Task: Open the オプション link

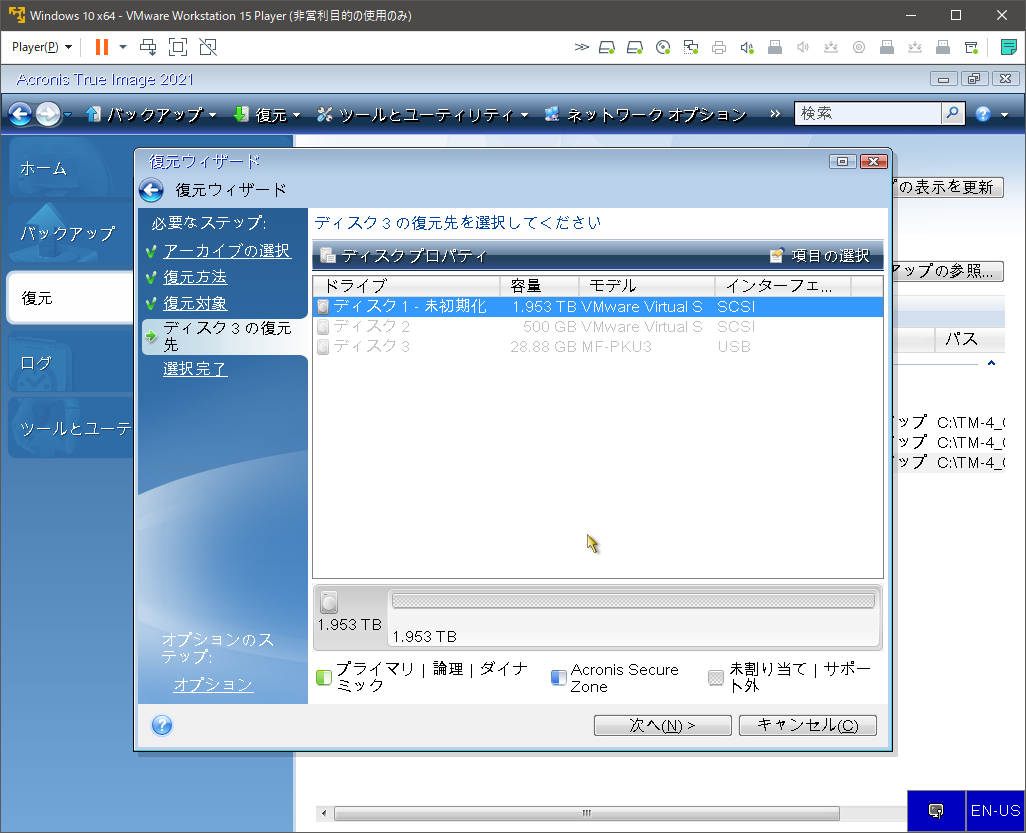Action: click(x=213, y=684)
